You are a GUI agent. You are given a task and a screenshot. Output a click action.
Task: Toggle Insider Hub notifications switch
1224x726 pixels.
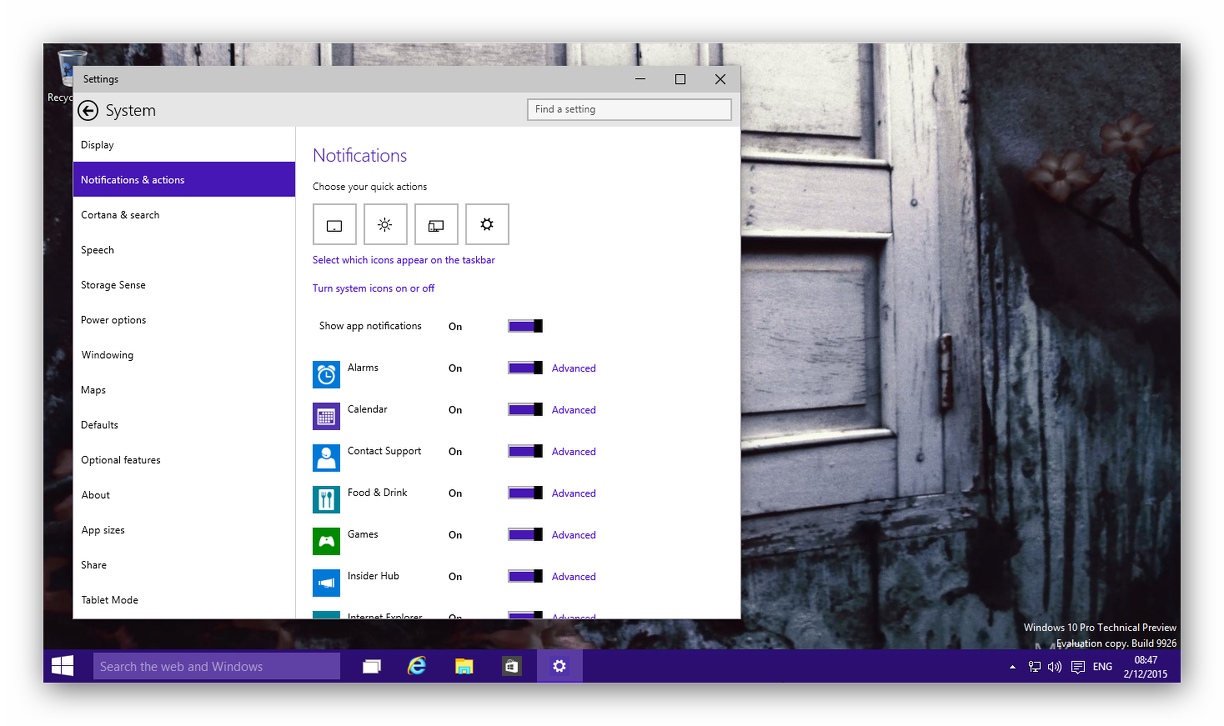coord(525,576)
